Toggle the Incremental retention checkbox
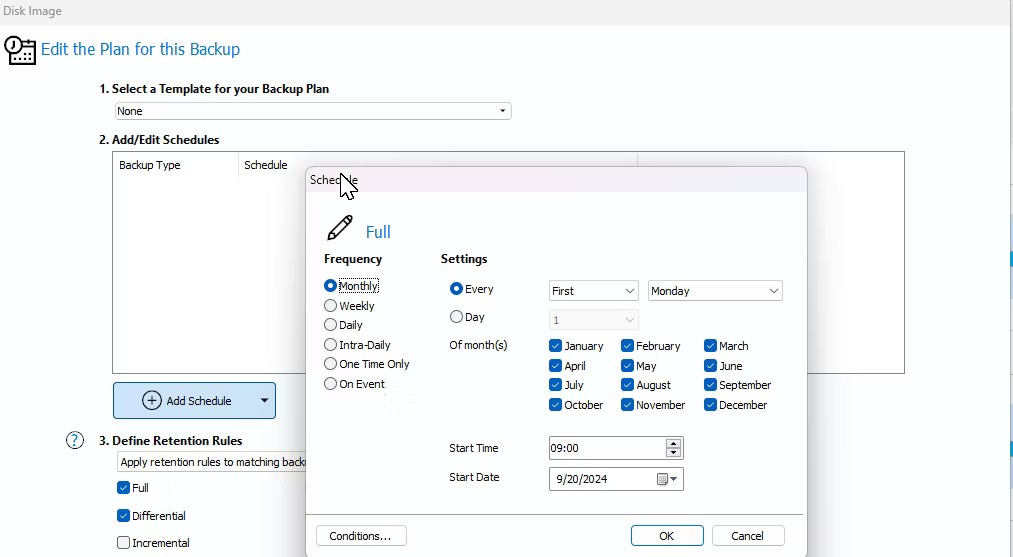This screenshot has width=1013, height=557. pos(123,543)
